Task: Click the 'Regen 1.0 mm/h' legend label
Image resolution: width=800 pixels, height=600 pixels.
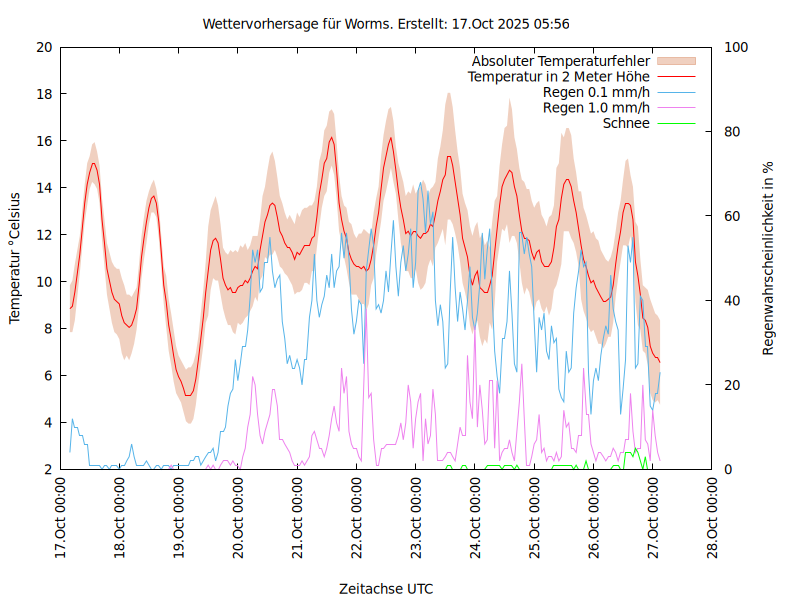Action: [x=596, y=108]
